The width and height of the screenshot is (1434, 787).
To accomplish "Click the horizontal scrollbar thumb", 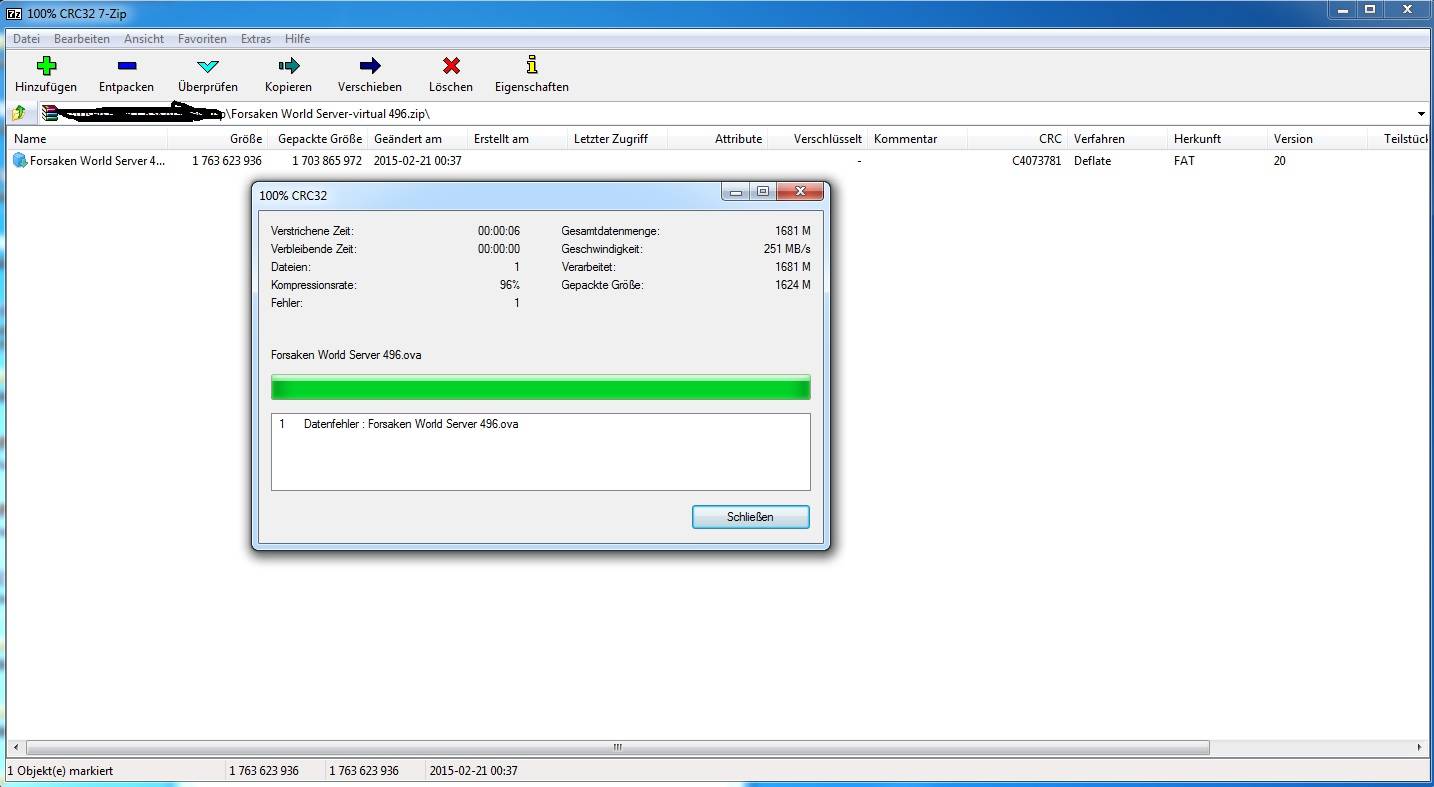I will tap(618, 747).
